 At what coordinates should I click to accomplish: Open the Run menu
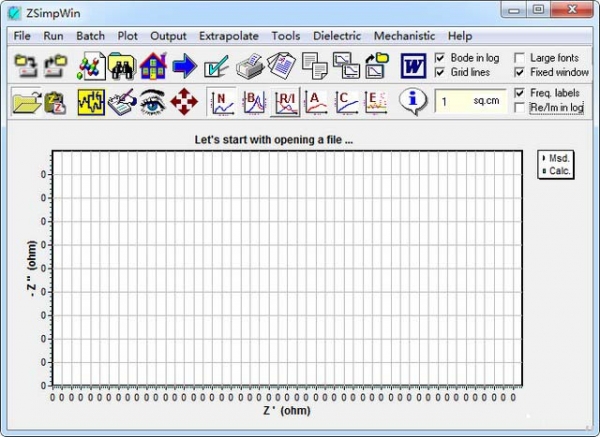[53, 36]
